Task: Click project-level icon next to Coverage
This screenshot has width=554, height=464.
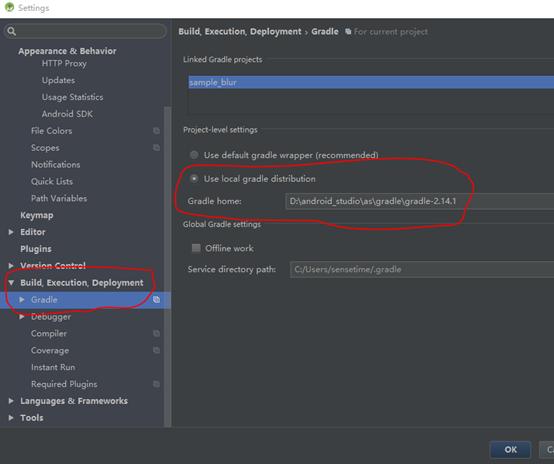Action: [x=156, y=350]
